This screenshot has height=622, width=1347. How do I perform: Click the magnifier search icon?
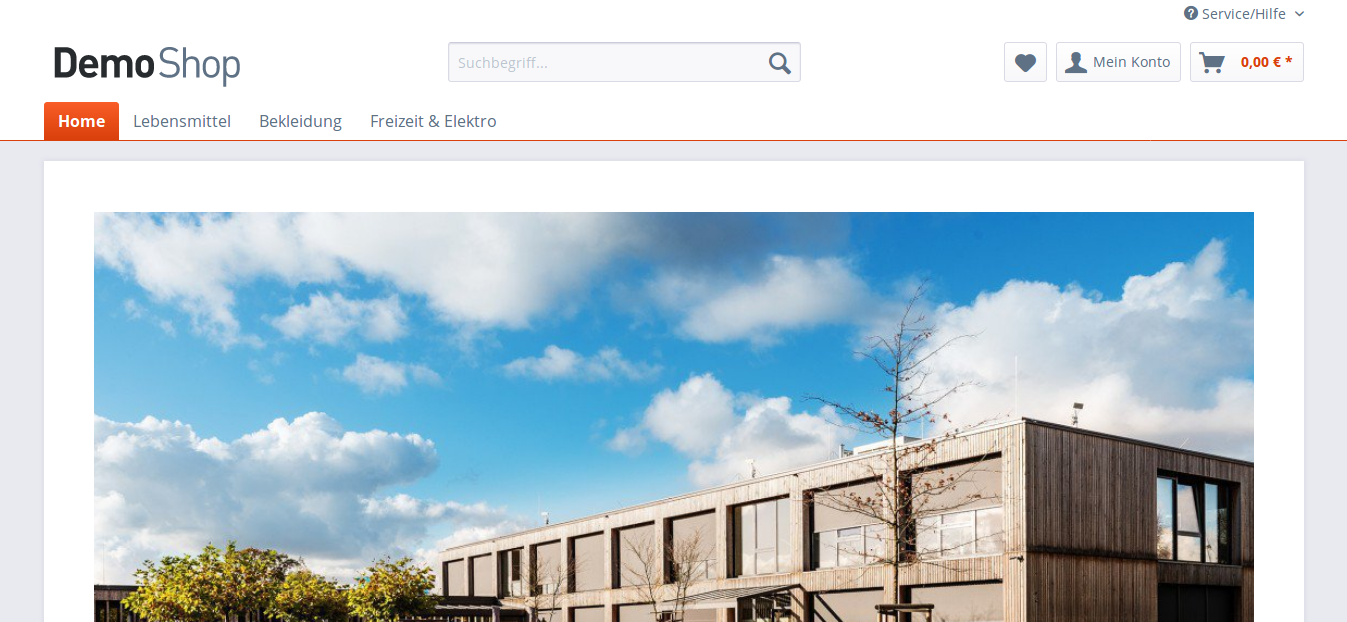click(x=780, y=63)
